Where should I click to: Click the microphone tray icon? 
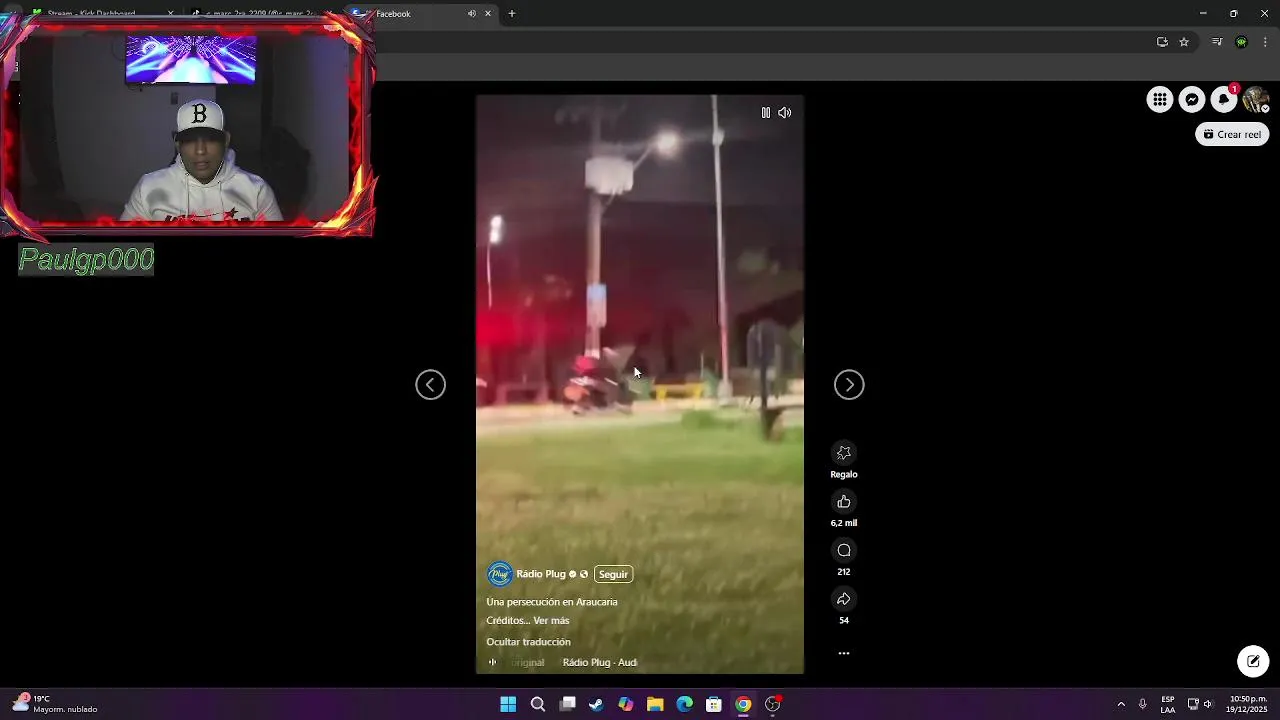(x=1143, y=704)
